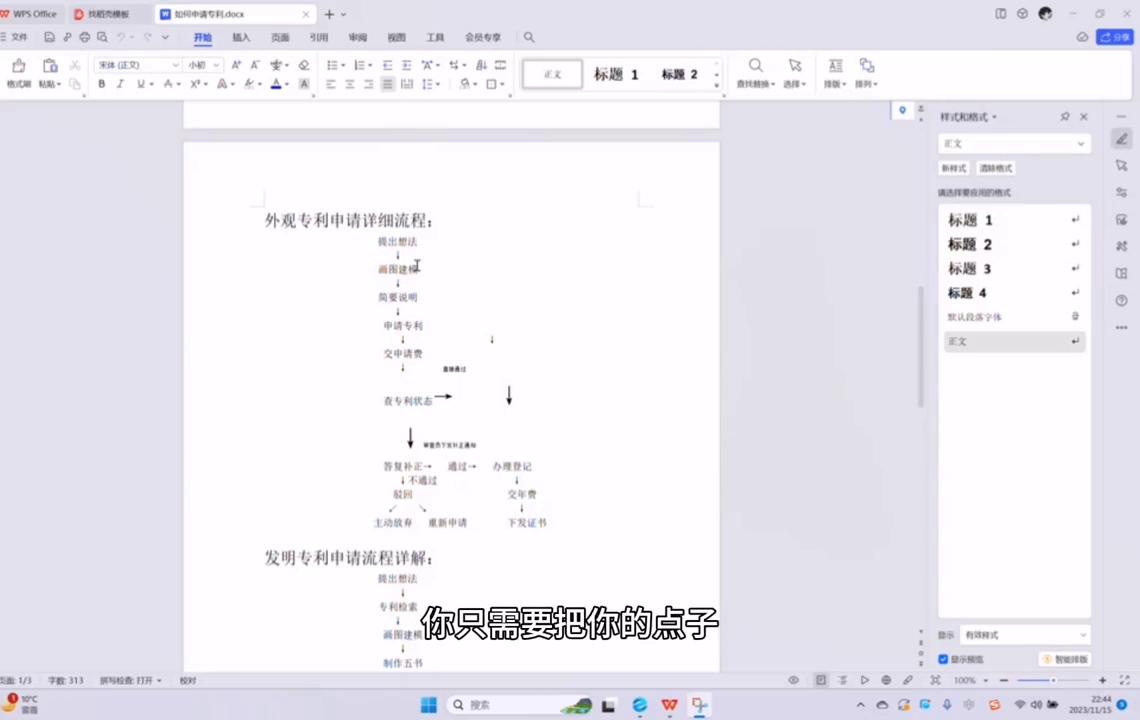The height and width of the screenshot is (720, 1140).
Task: Open the 审阅 ribbon tab
Action: (x=358, y=37)
